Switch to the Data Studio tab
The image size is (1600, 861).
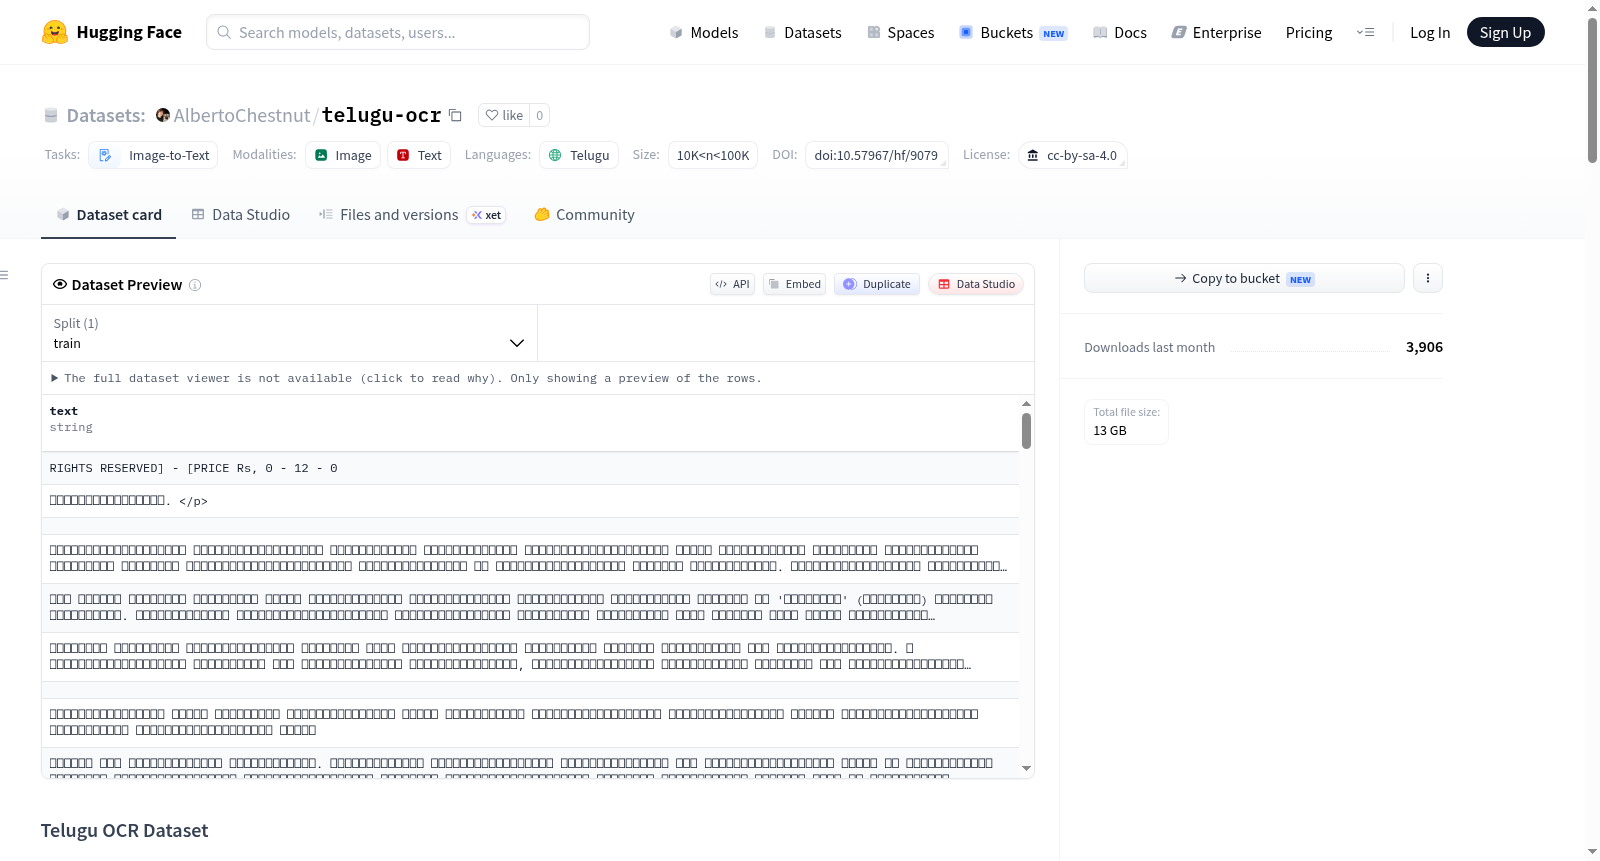pyautogui.click(x=241, y=214)
